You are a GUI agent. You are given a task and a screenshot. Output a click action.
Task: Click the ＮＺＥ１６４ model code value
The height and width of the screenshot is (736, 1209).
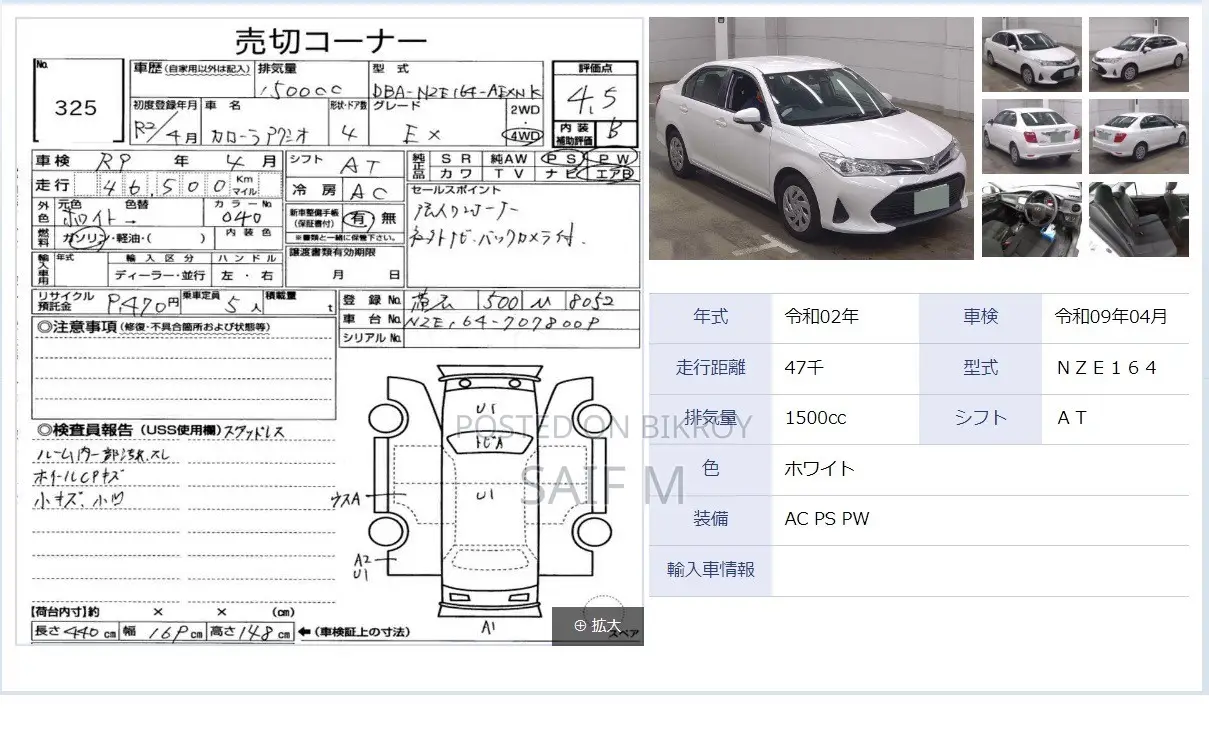point(1107,368)
